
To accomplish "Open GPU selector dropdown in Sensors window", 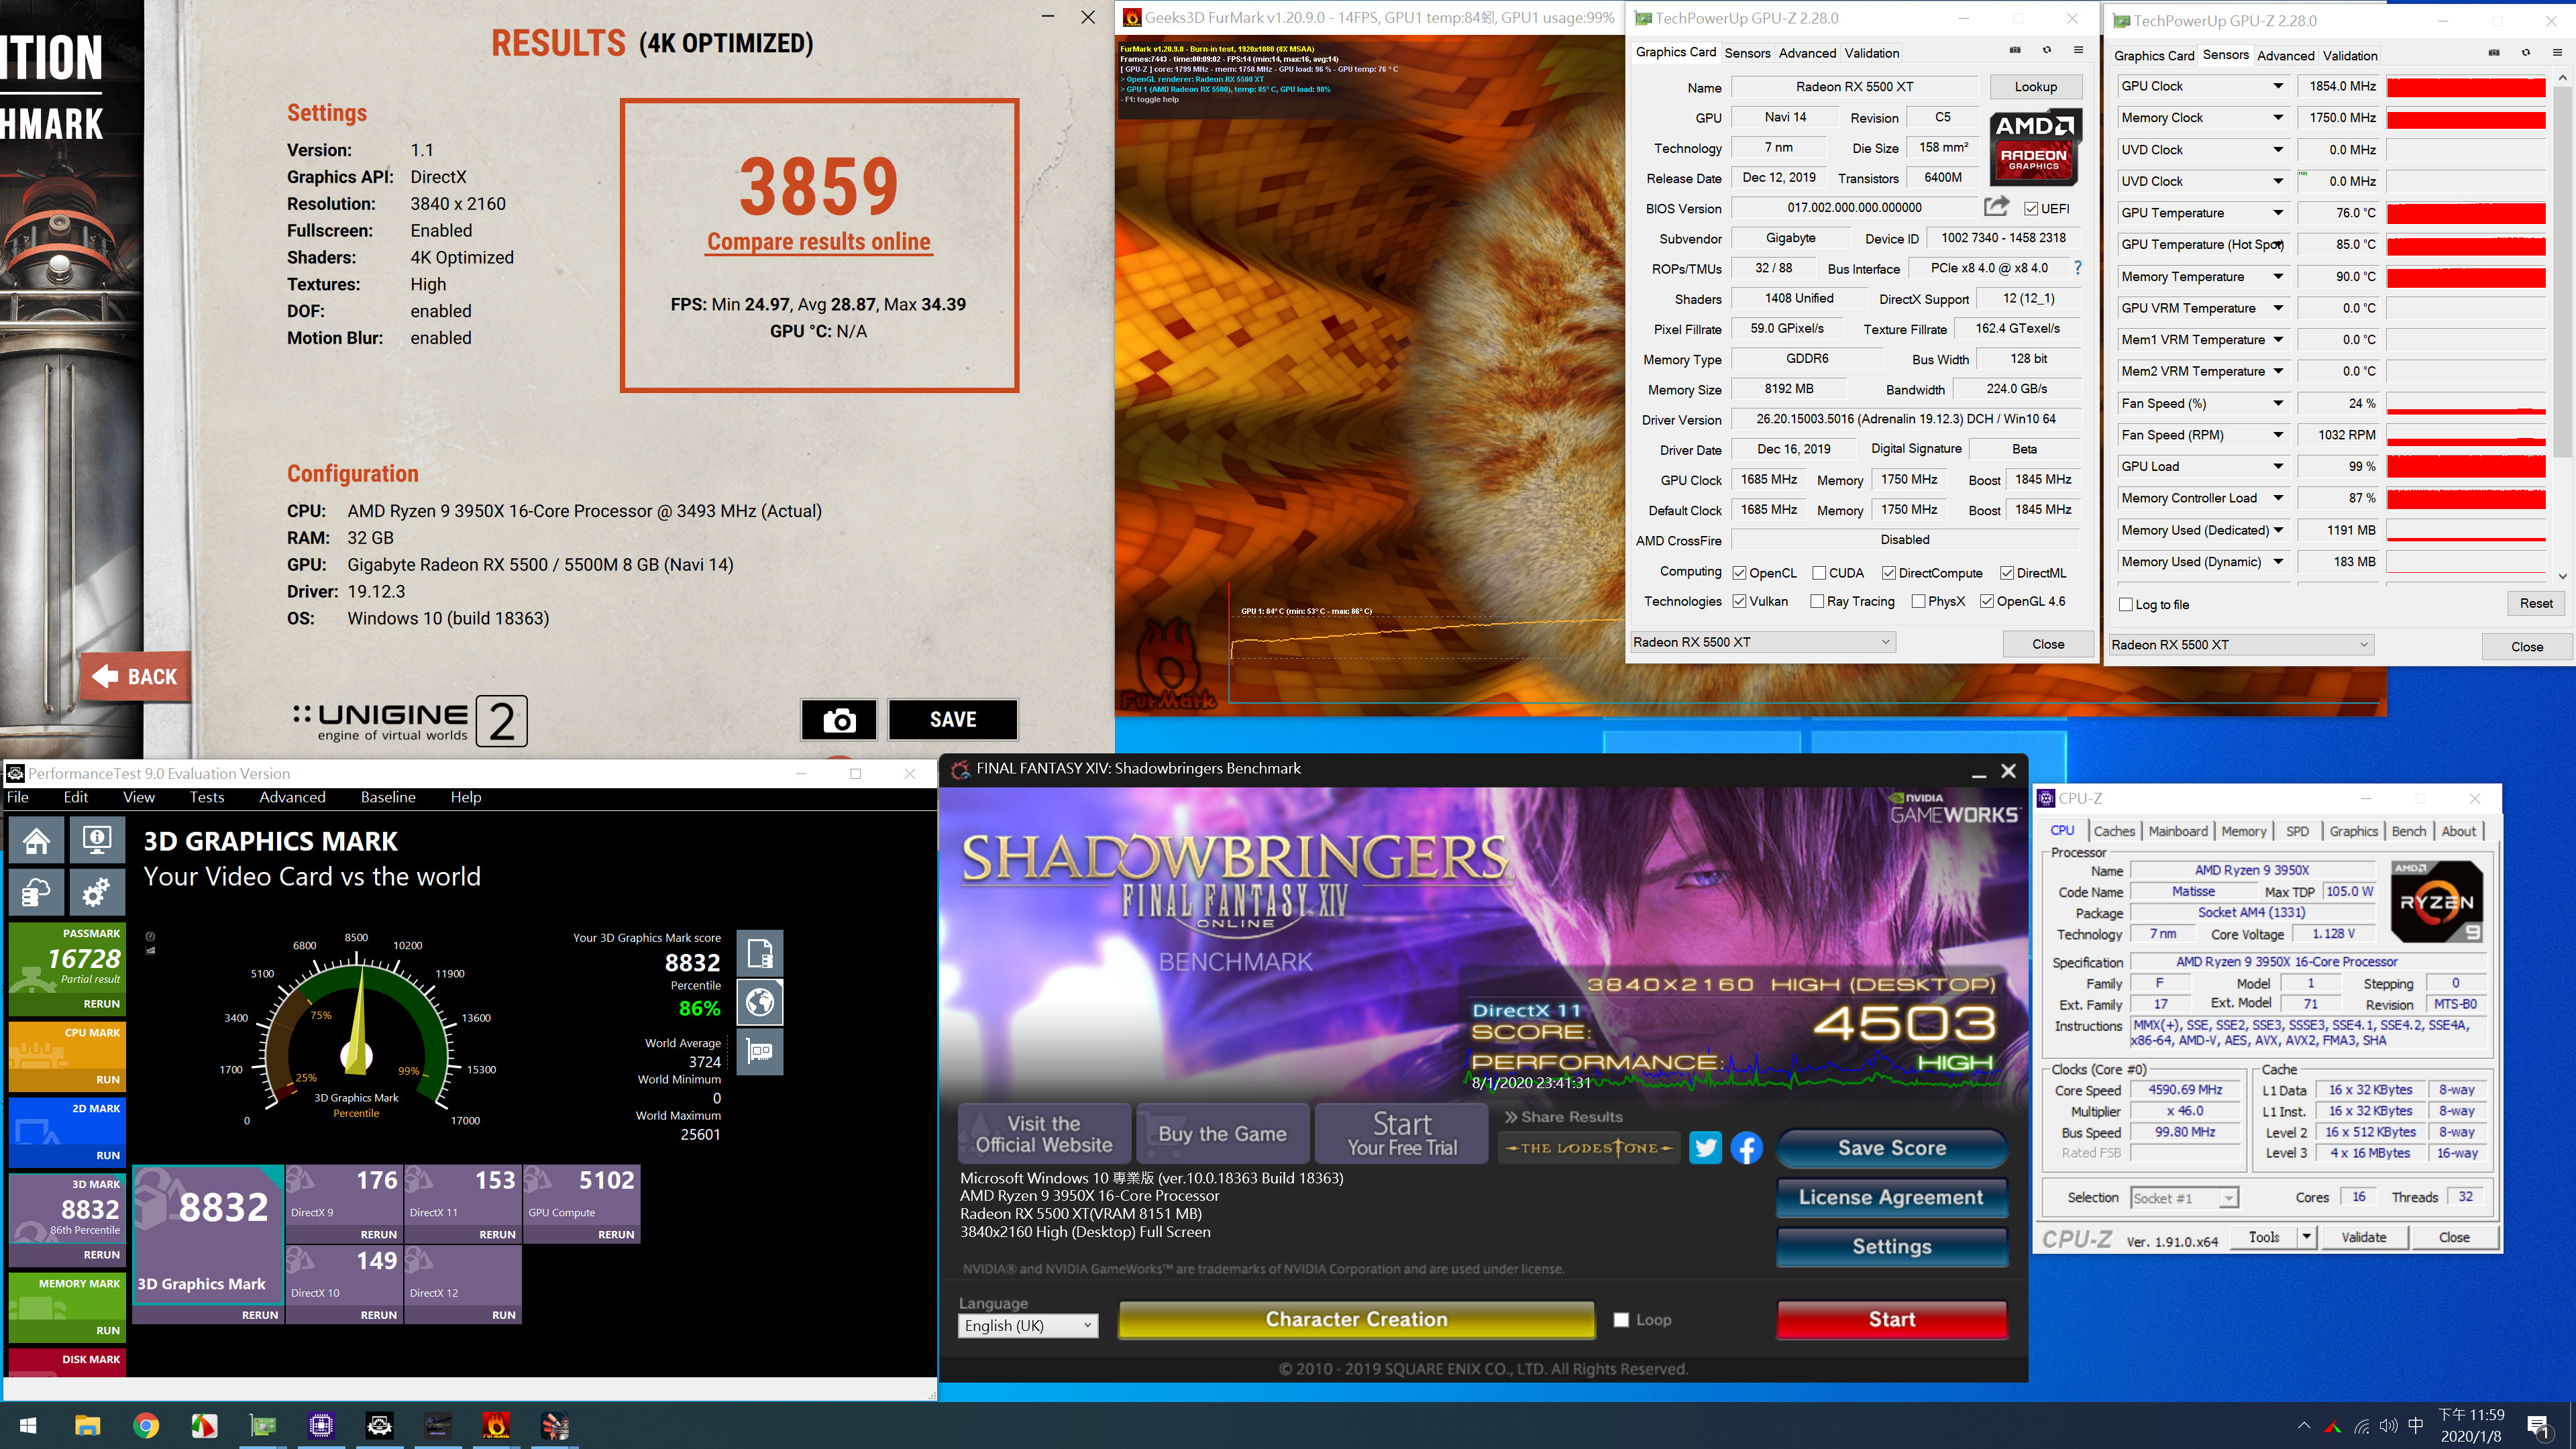I will 2241,645.
